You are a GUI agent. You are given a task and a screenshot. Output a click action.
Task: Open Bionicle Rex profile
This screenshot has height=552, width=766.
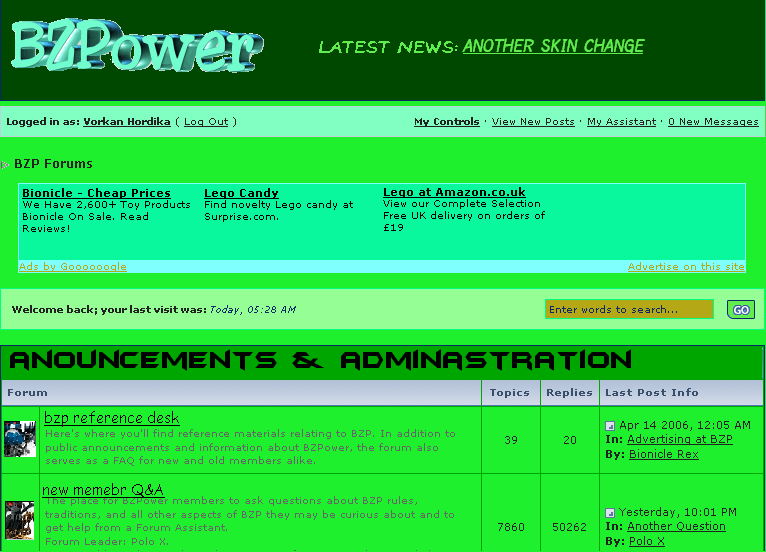663,454
